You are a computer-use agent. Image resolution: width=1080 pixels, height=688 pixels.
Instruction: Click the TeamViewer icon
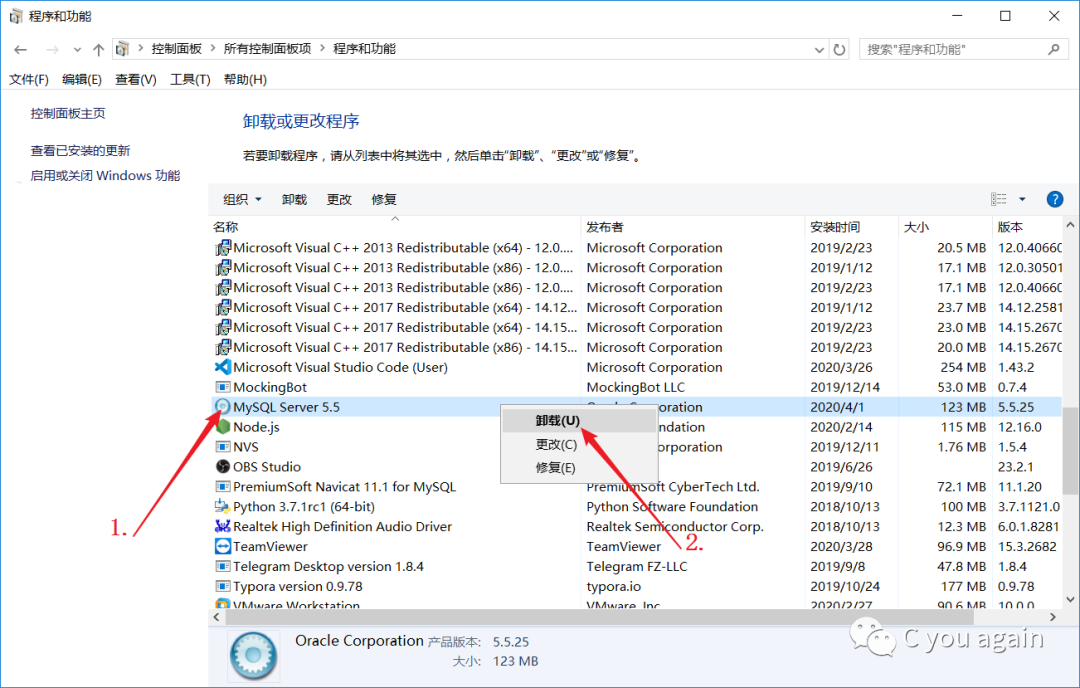(222, 547)
